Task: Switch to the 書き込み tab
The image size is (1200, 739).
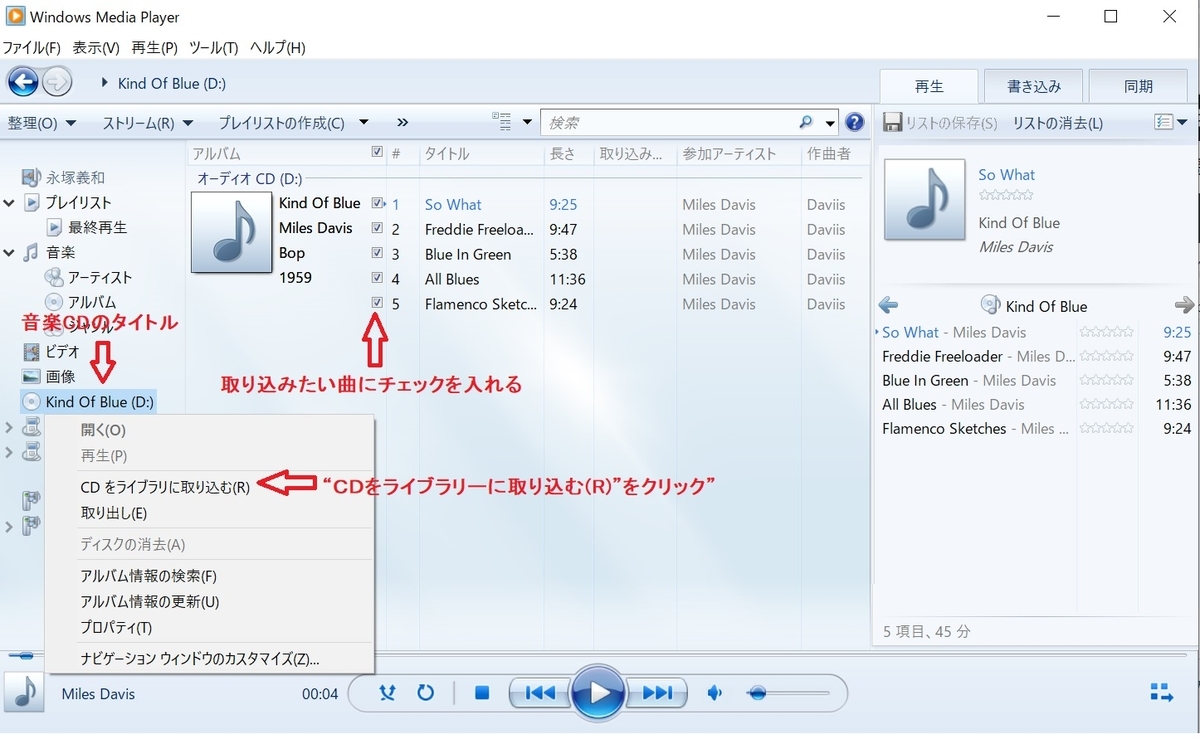Action: 1032,86
